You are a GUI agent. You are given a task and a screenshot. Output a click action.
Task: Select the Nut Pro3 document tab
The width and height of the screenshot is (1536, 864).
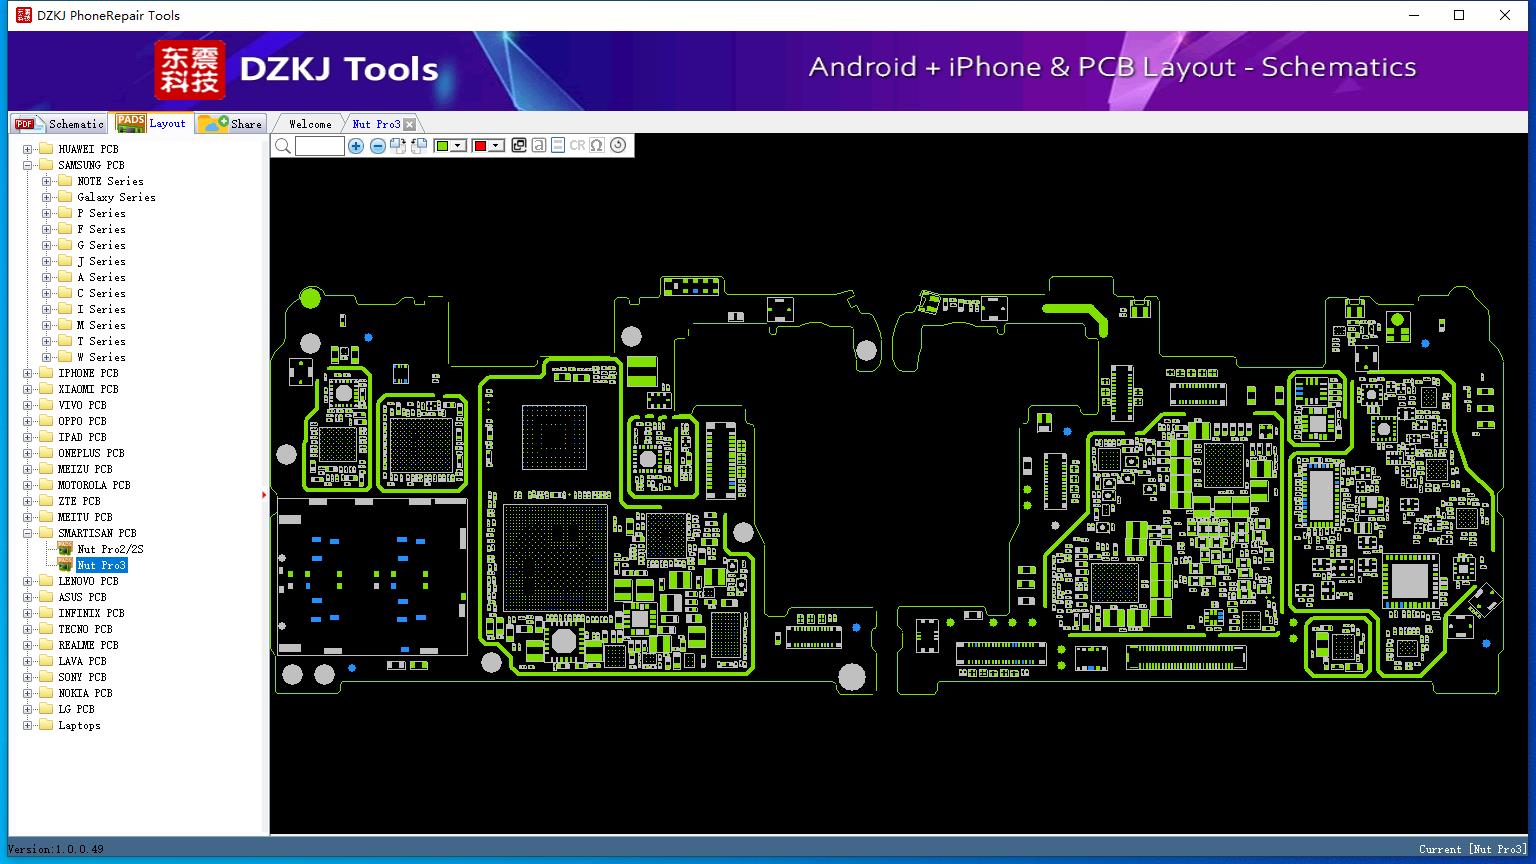pos(376,124)
